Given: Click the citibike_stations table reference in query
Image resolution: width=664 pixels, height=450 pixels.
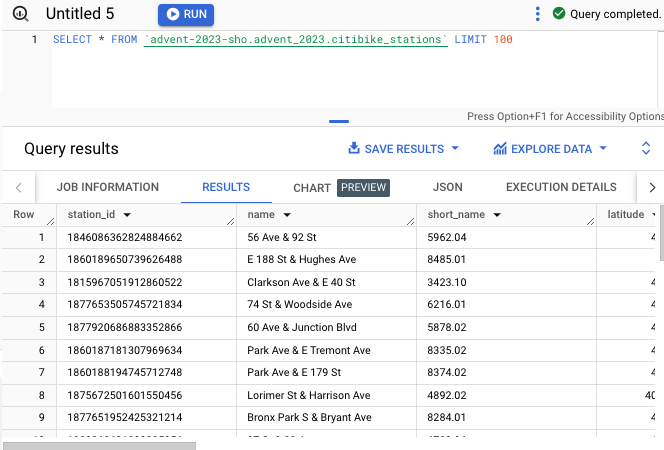Looking at the screenshot, I should point(296,39).
